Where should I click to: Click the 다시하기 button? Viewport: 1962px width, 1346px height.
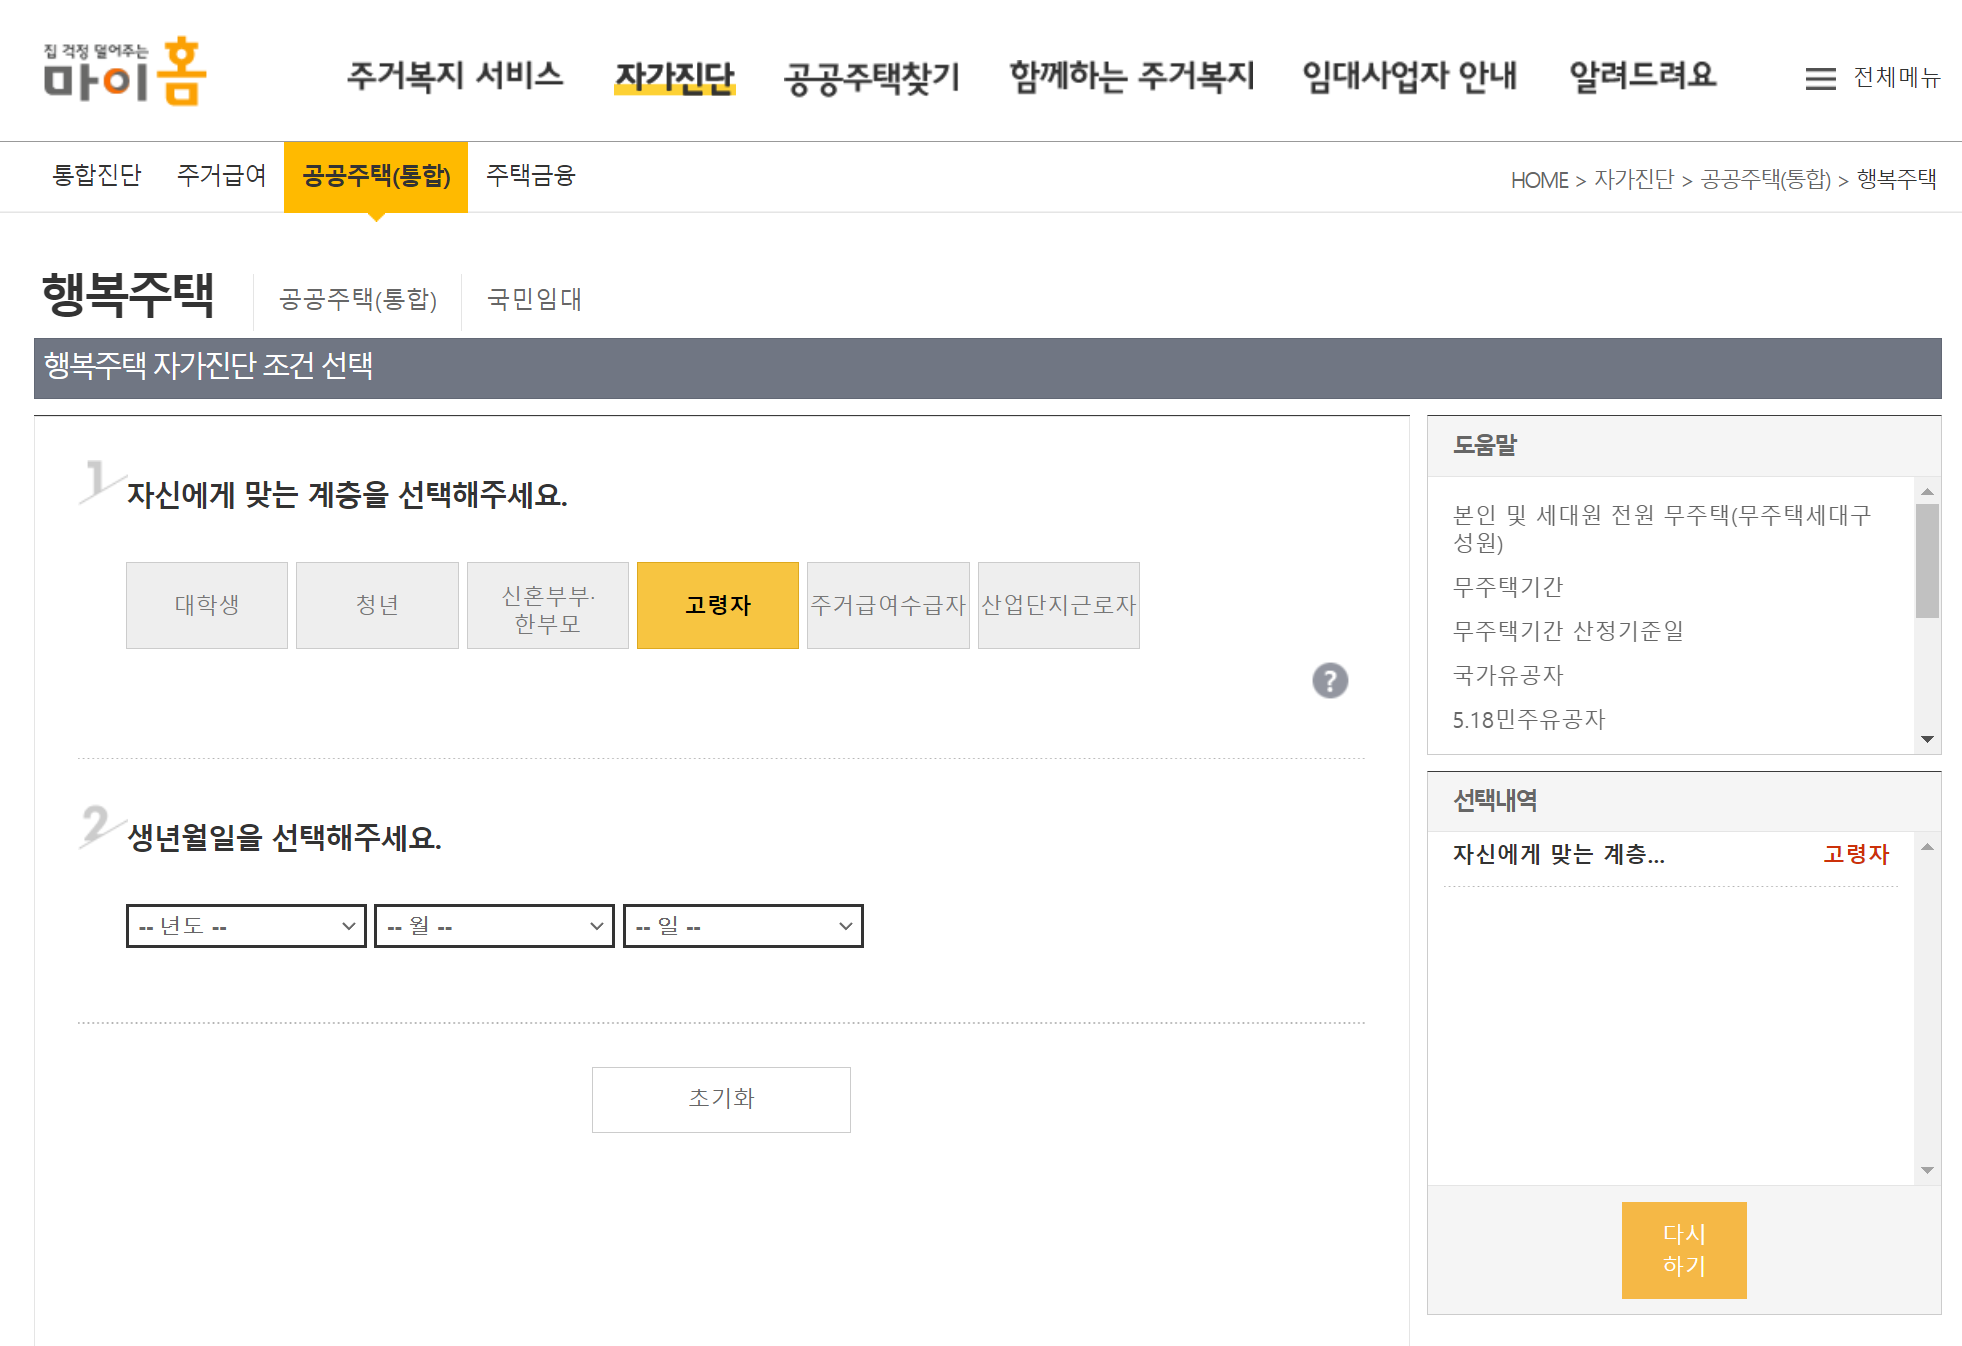[1684, 1249]
